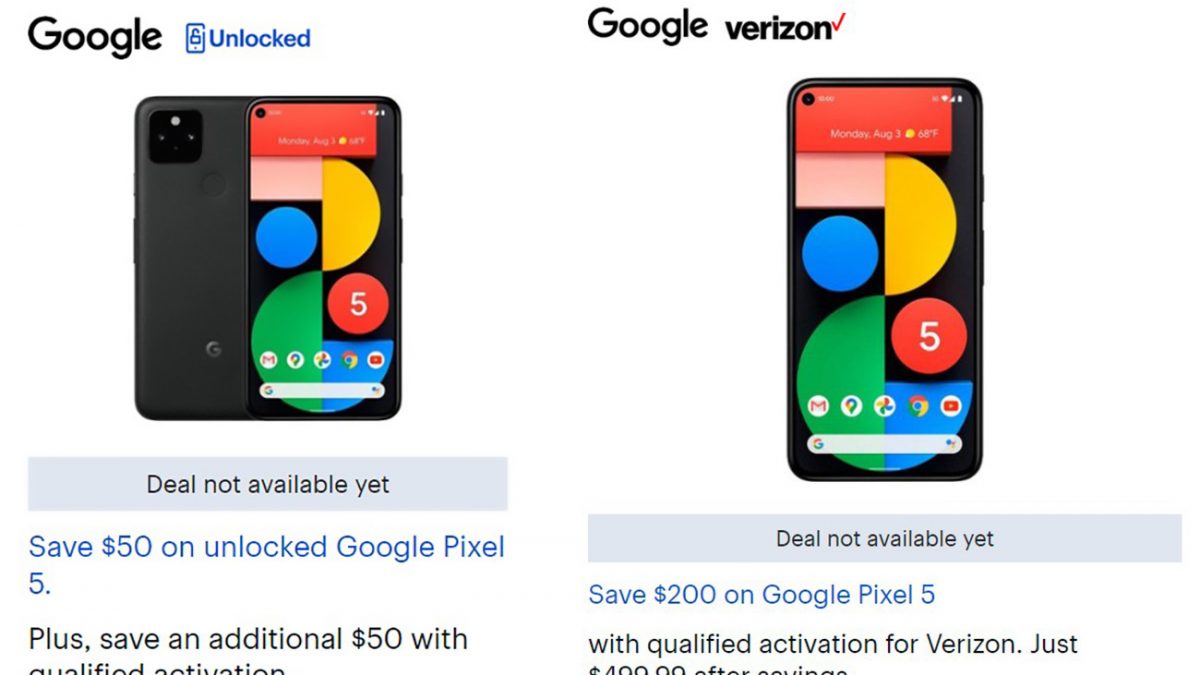Click the Chrome icon on the Verizon phone screen
Image resolution: width=1200 pixels, height=675 pixels.
[x=918, y=406]
